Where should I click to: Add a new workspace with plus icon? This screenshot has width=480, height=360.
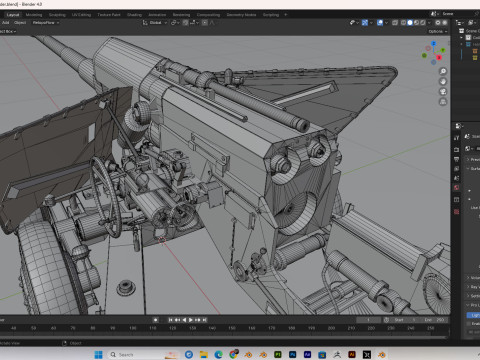click(x=285, y=15)
